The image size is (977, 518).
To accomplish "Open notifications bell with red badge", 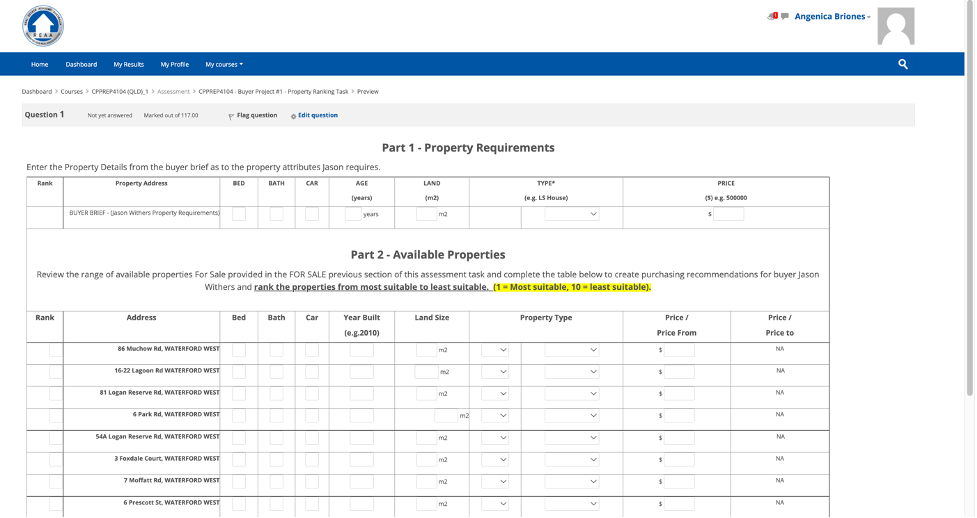I will click(x=772, y=16).
